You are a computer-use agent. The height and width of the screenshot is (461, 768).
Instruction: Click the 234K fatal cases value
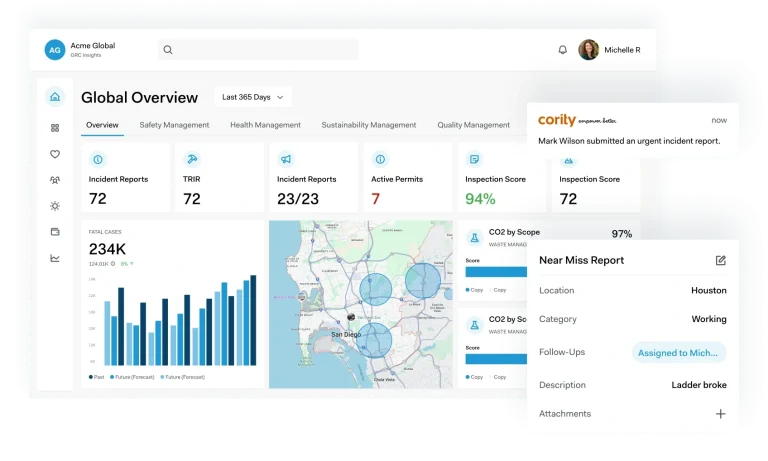[x=107, y=249]
